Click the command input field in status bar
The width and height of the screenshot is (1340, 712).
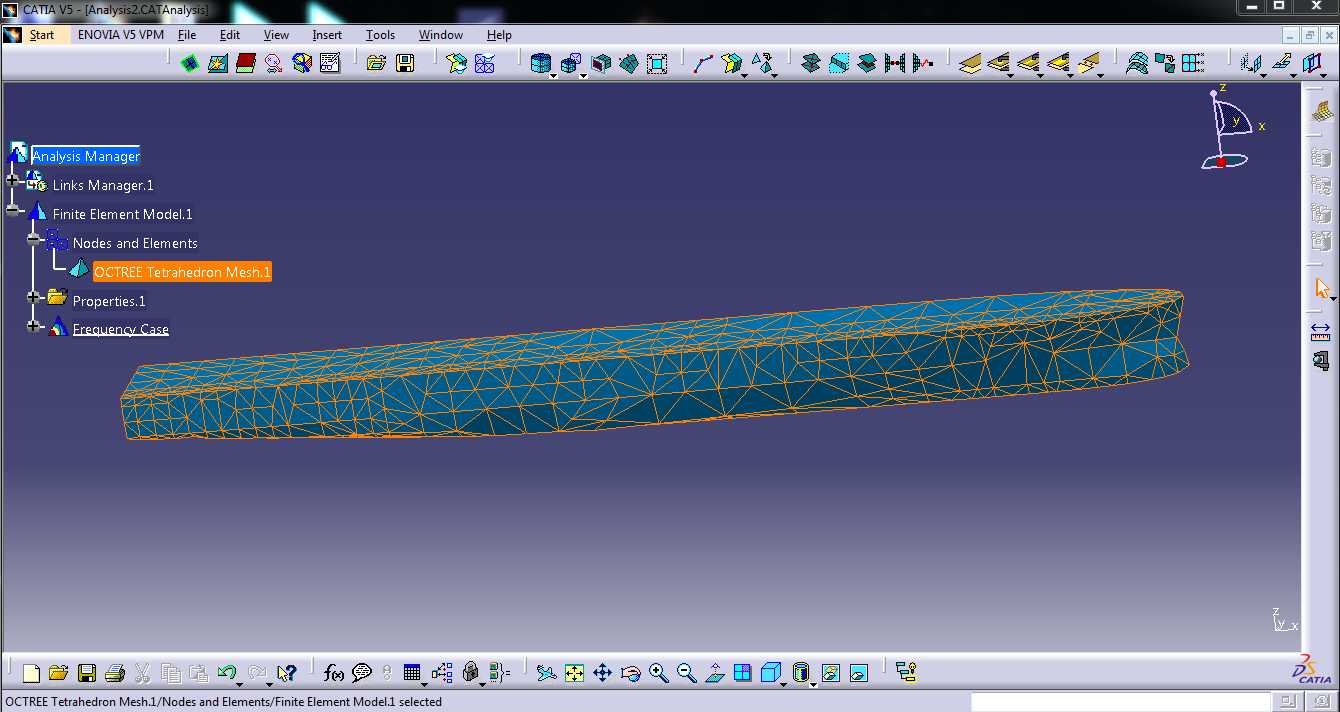point(1120,702)
